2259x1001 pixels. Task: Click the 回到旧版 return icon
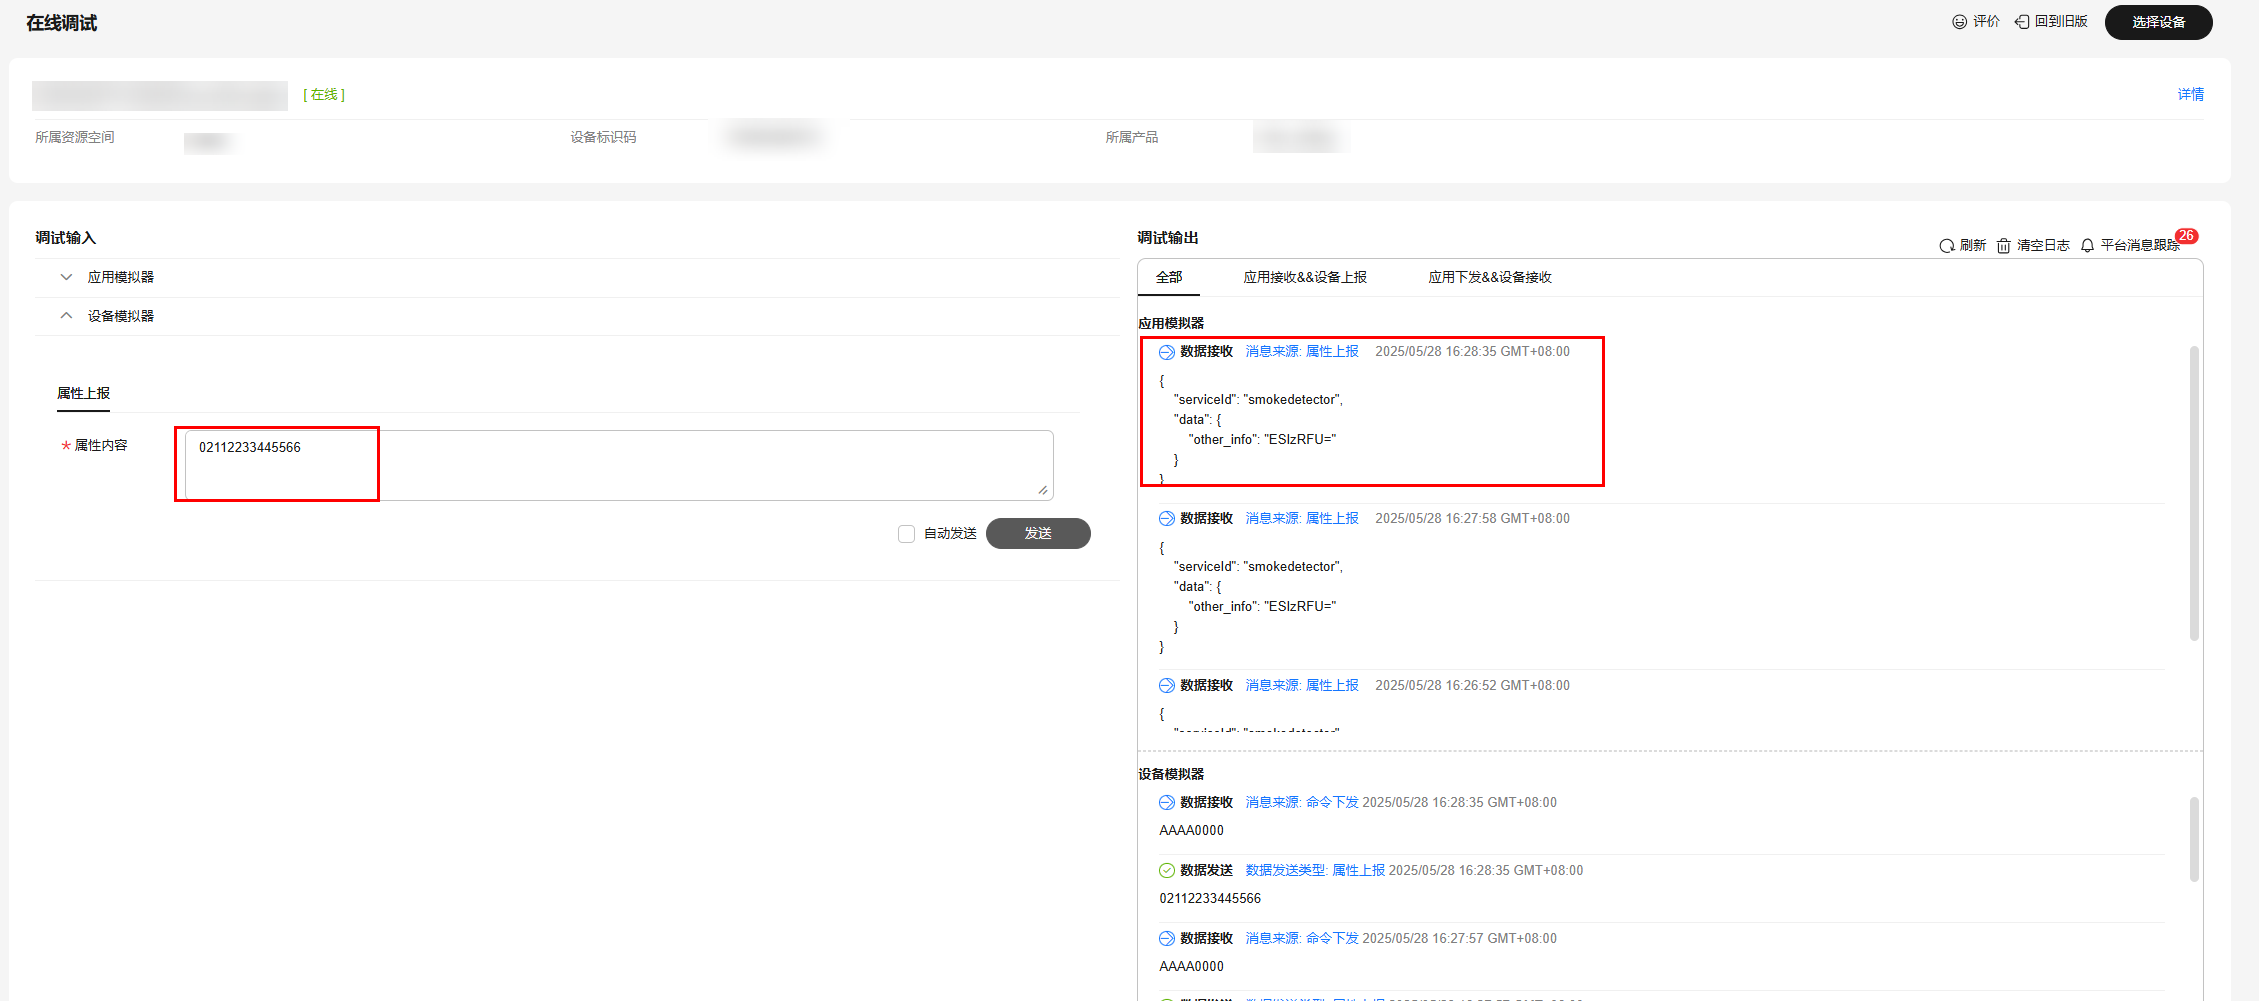coord(2021,22)
